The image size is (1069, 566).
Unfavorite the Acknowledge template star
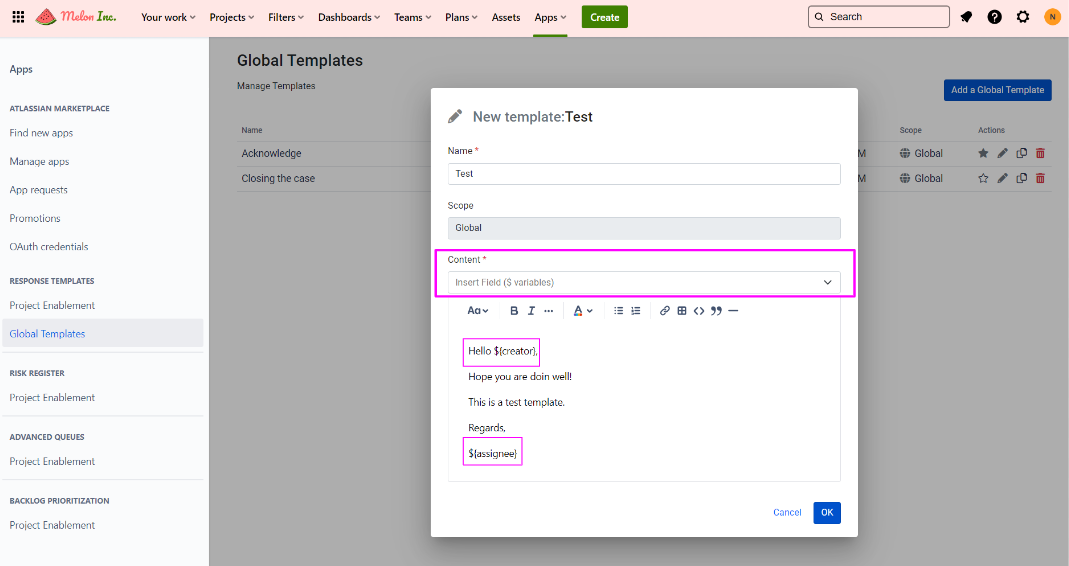coord(983,153)
